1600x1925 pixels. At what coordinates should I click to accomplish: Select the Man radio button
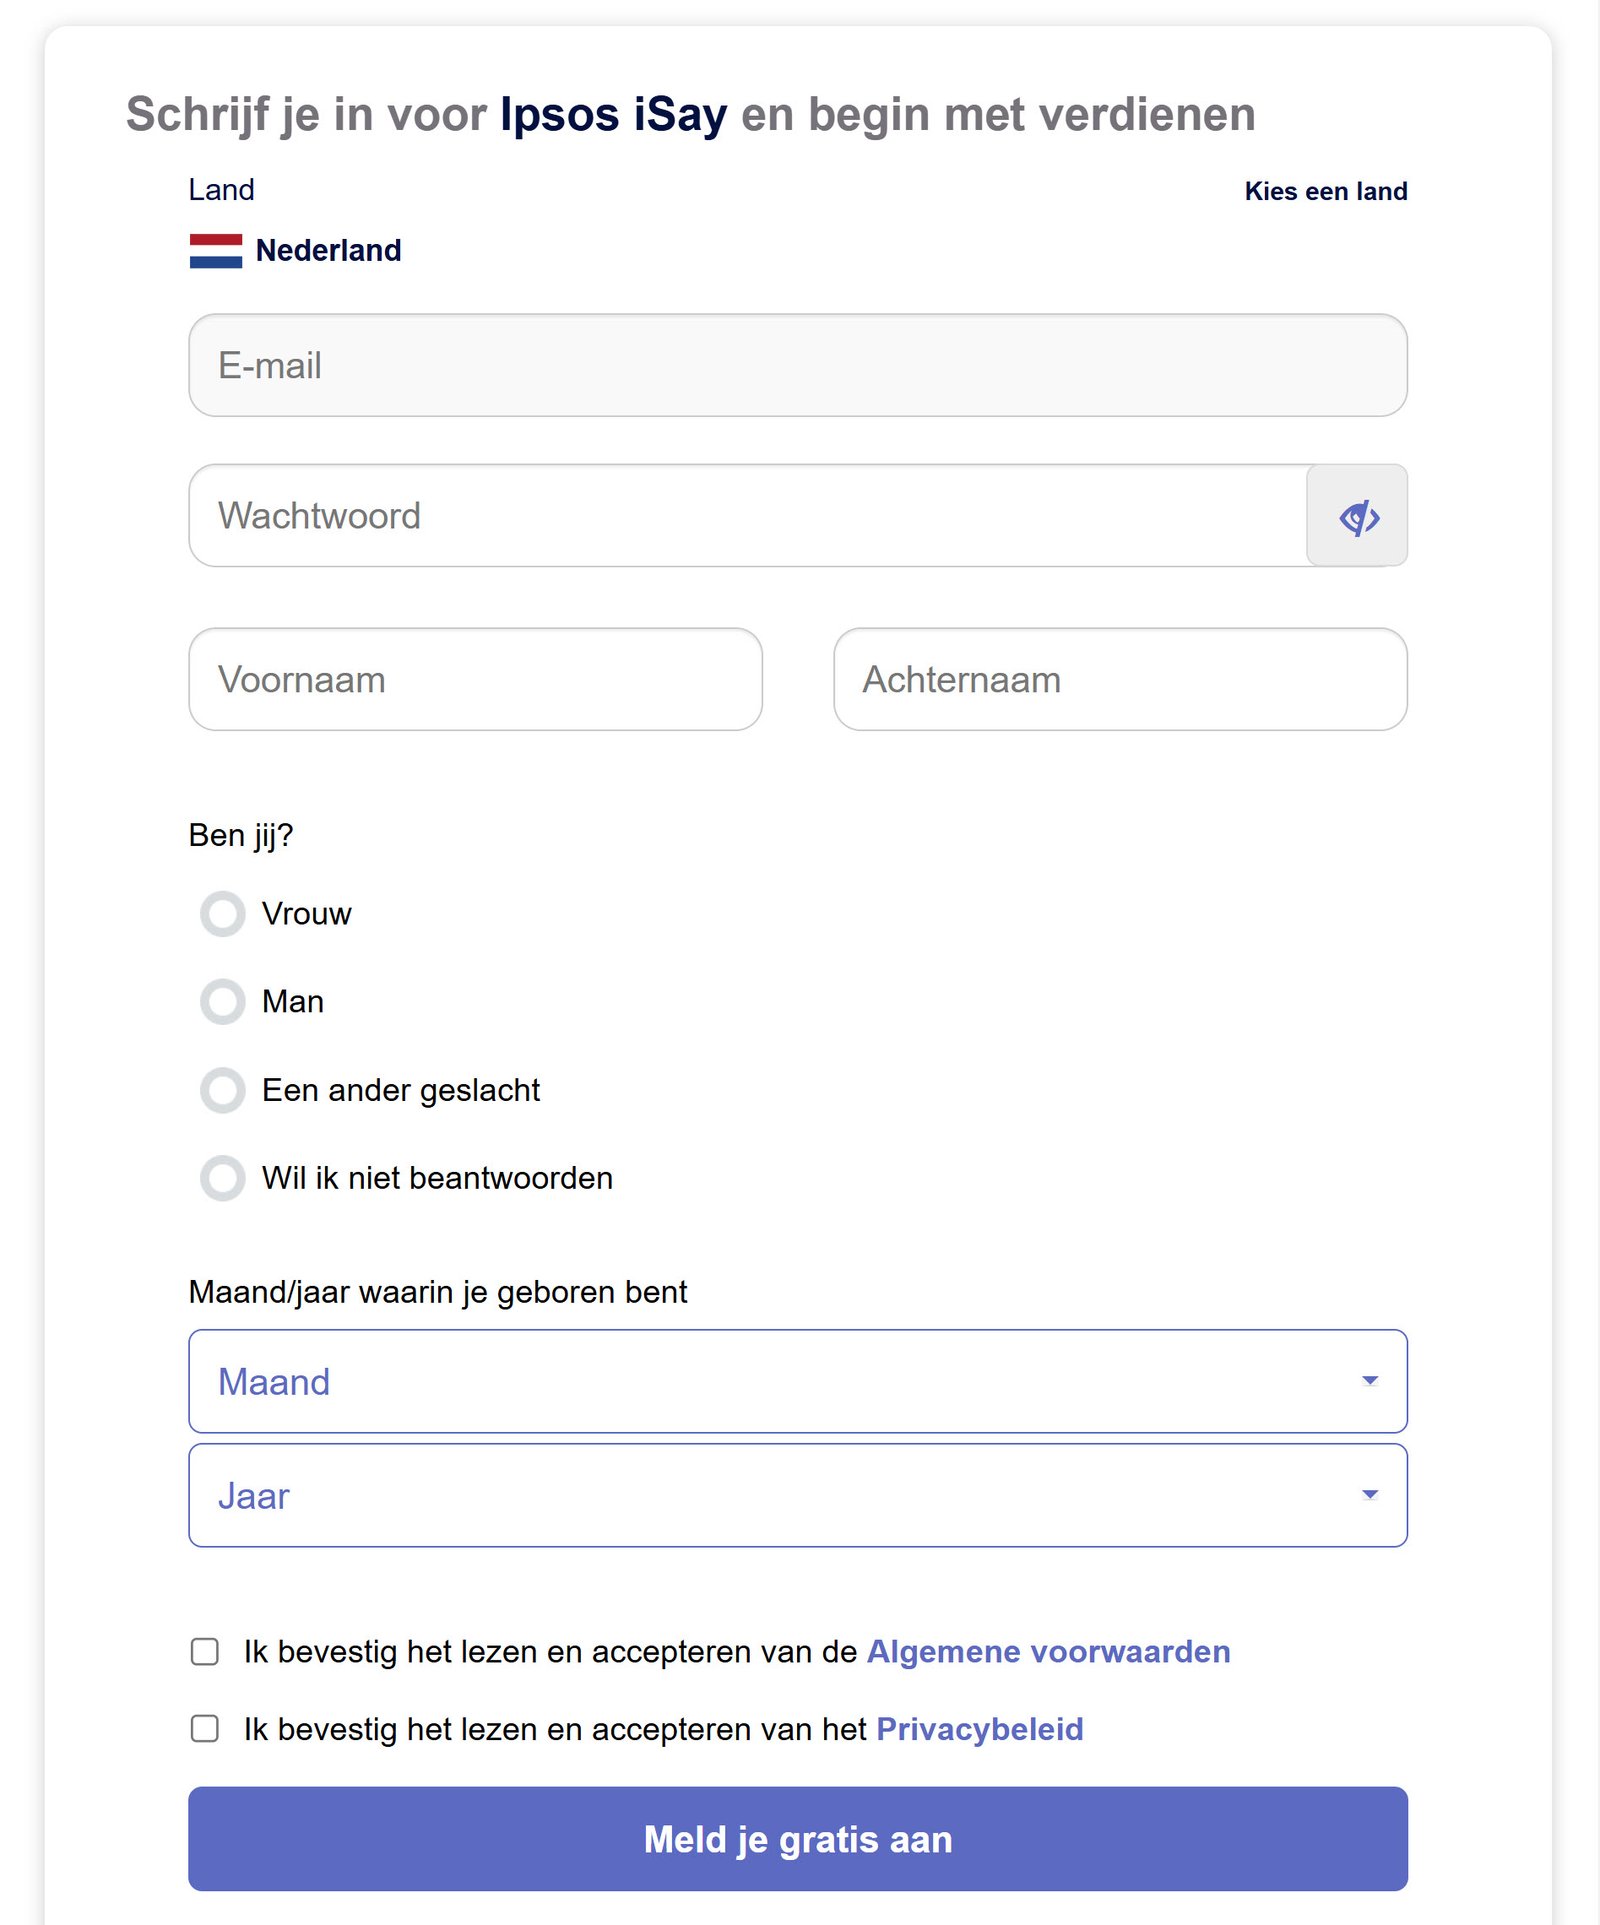(x=222, y=1001)
